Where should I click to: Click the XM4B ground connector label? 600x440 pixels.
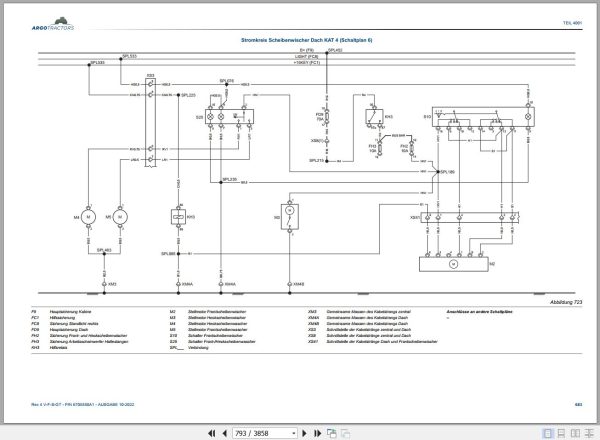point(299,284)
